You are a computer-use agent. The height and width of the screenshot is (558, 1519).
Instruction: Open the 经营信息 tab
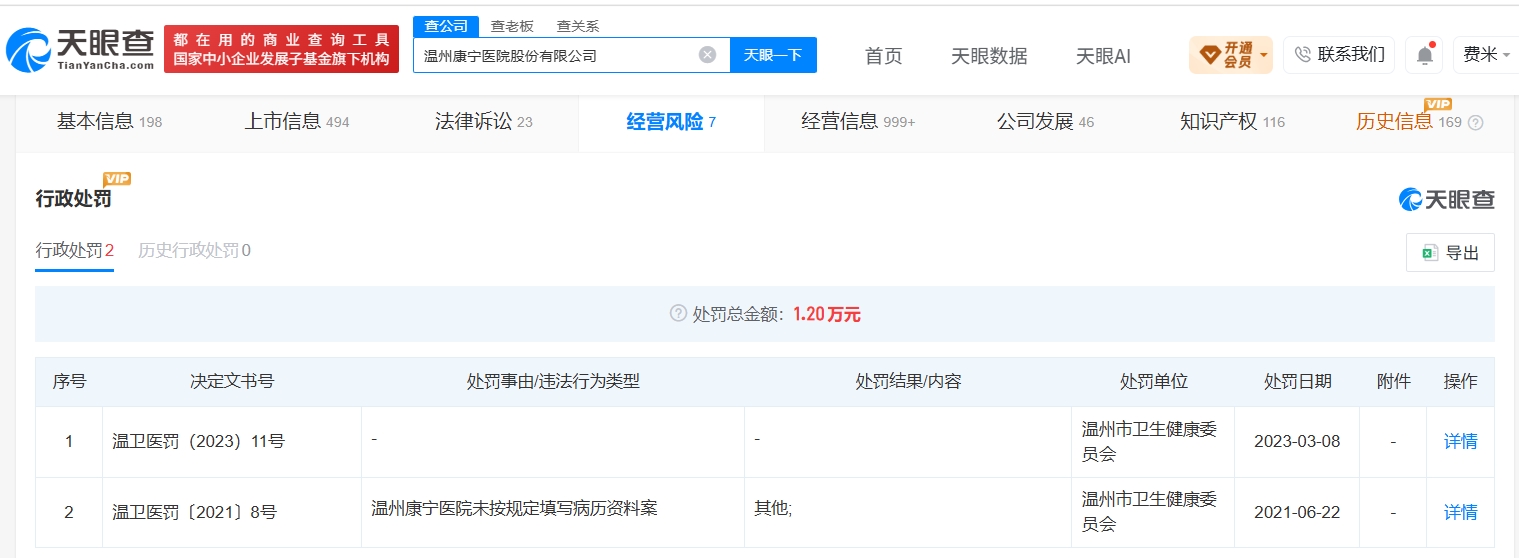coord(858,122)
